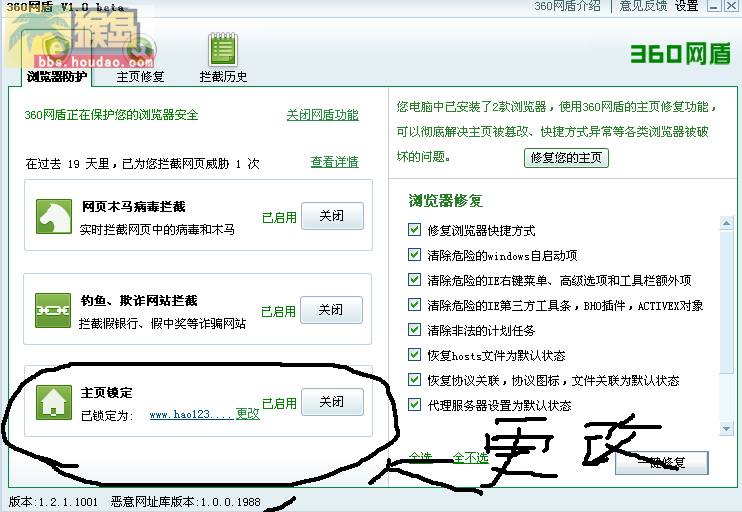Click the 已启用 status of 网页木马病毒拦截
The image size is (742, 512).
(279, 218)
